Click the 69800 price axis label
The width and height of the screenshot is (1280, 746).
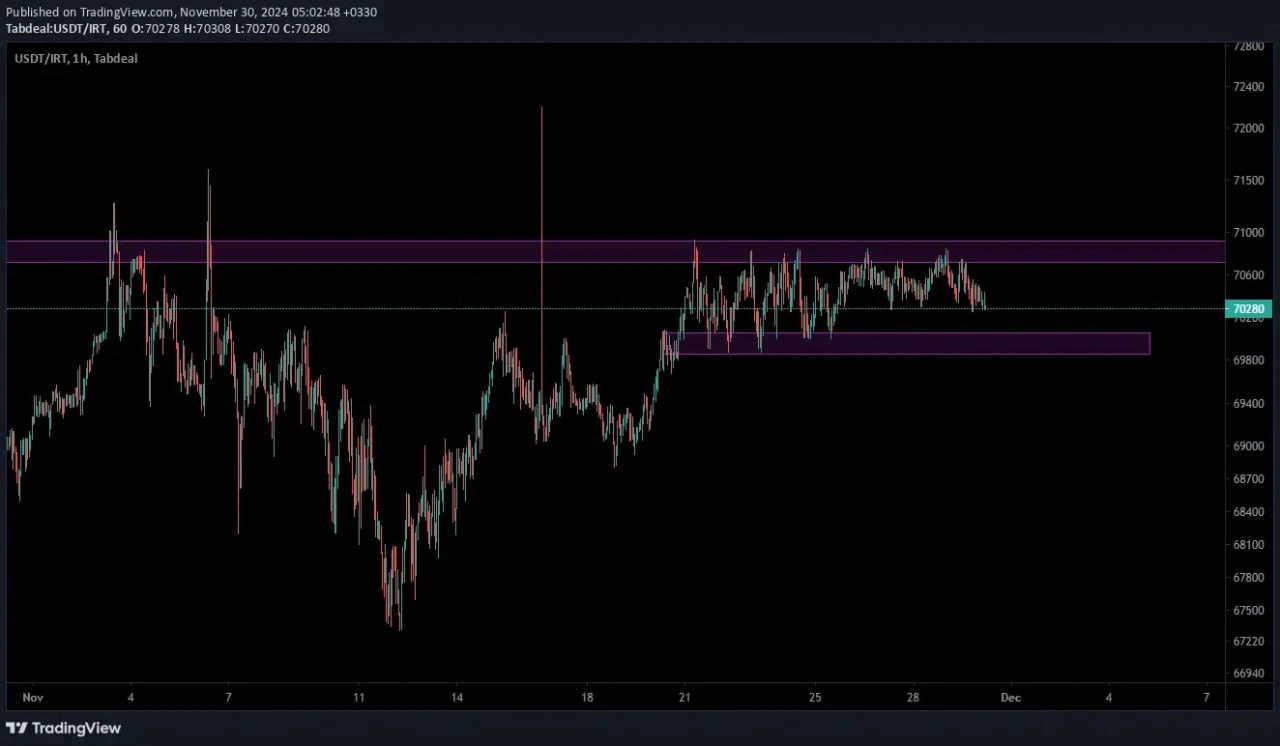(x=1250, y=360)
